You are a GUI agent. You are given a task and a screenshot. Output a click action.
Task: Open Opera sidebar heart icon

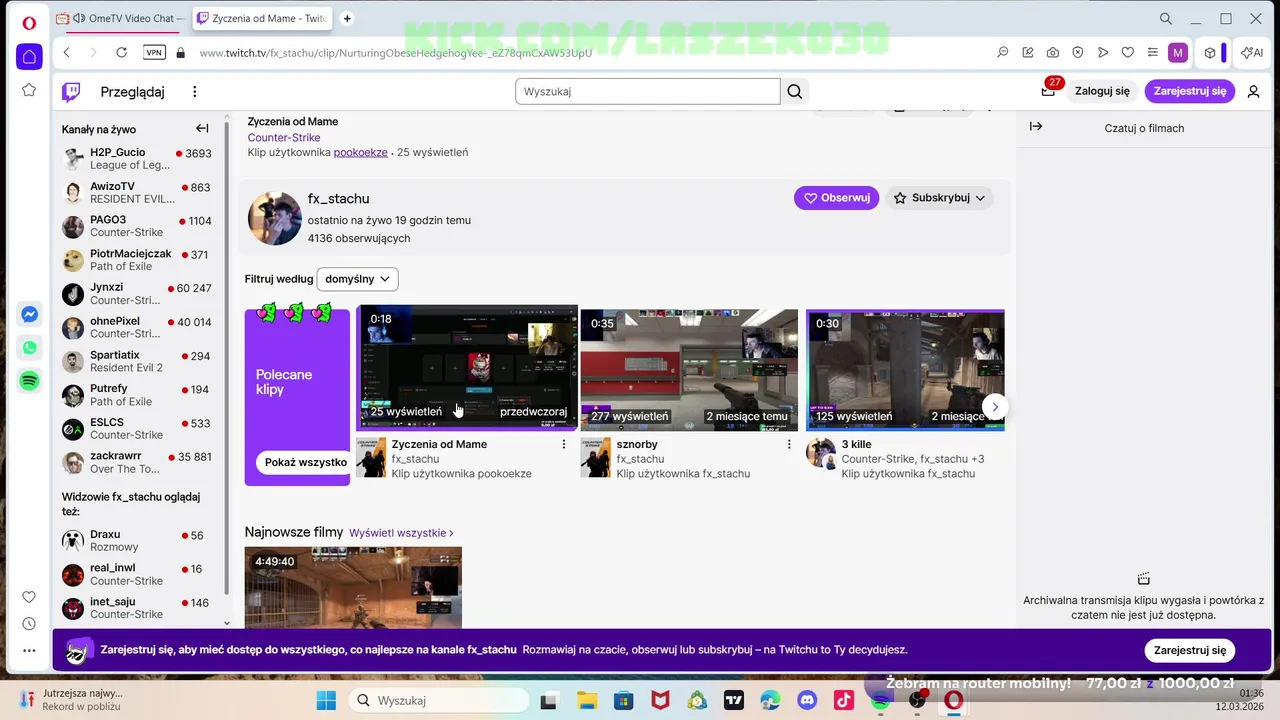click(29, 597)
